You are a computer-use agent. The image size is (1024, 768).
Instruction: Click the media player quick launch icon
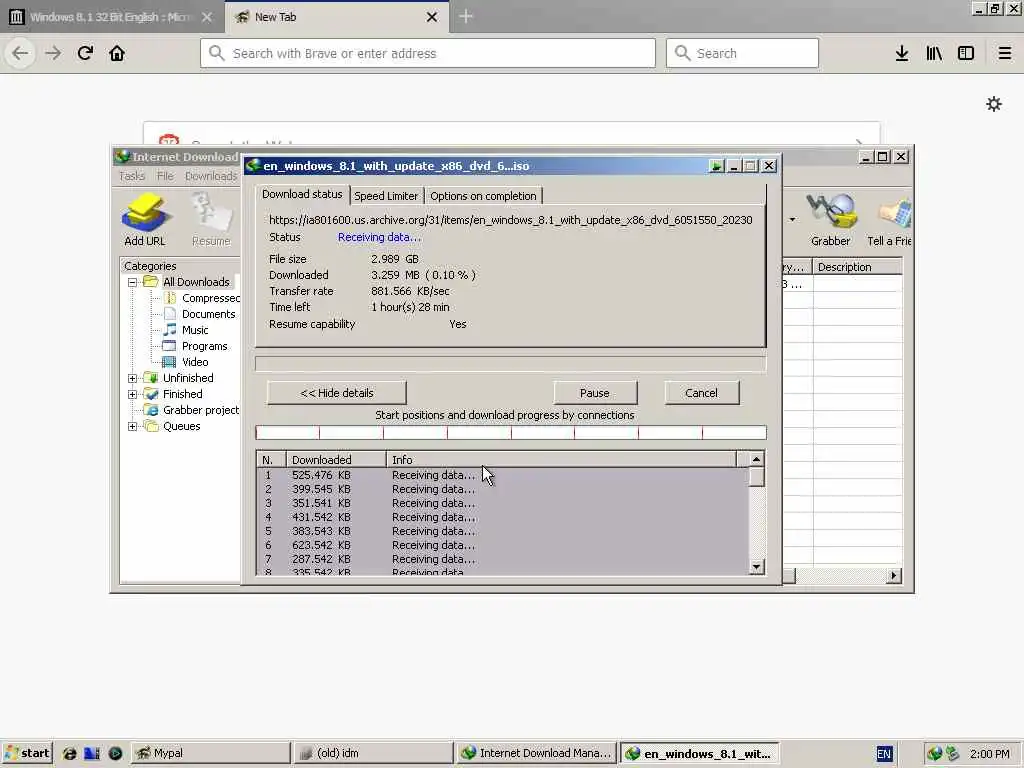115,753
